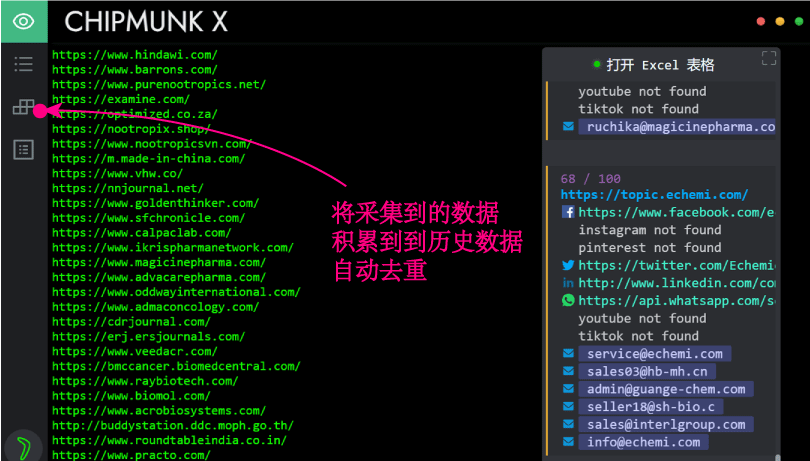This screenshot has width=810, height=461.
Task: Expand results panel with fullscreen icon
Action: coord(769,58)
